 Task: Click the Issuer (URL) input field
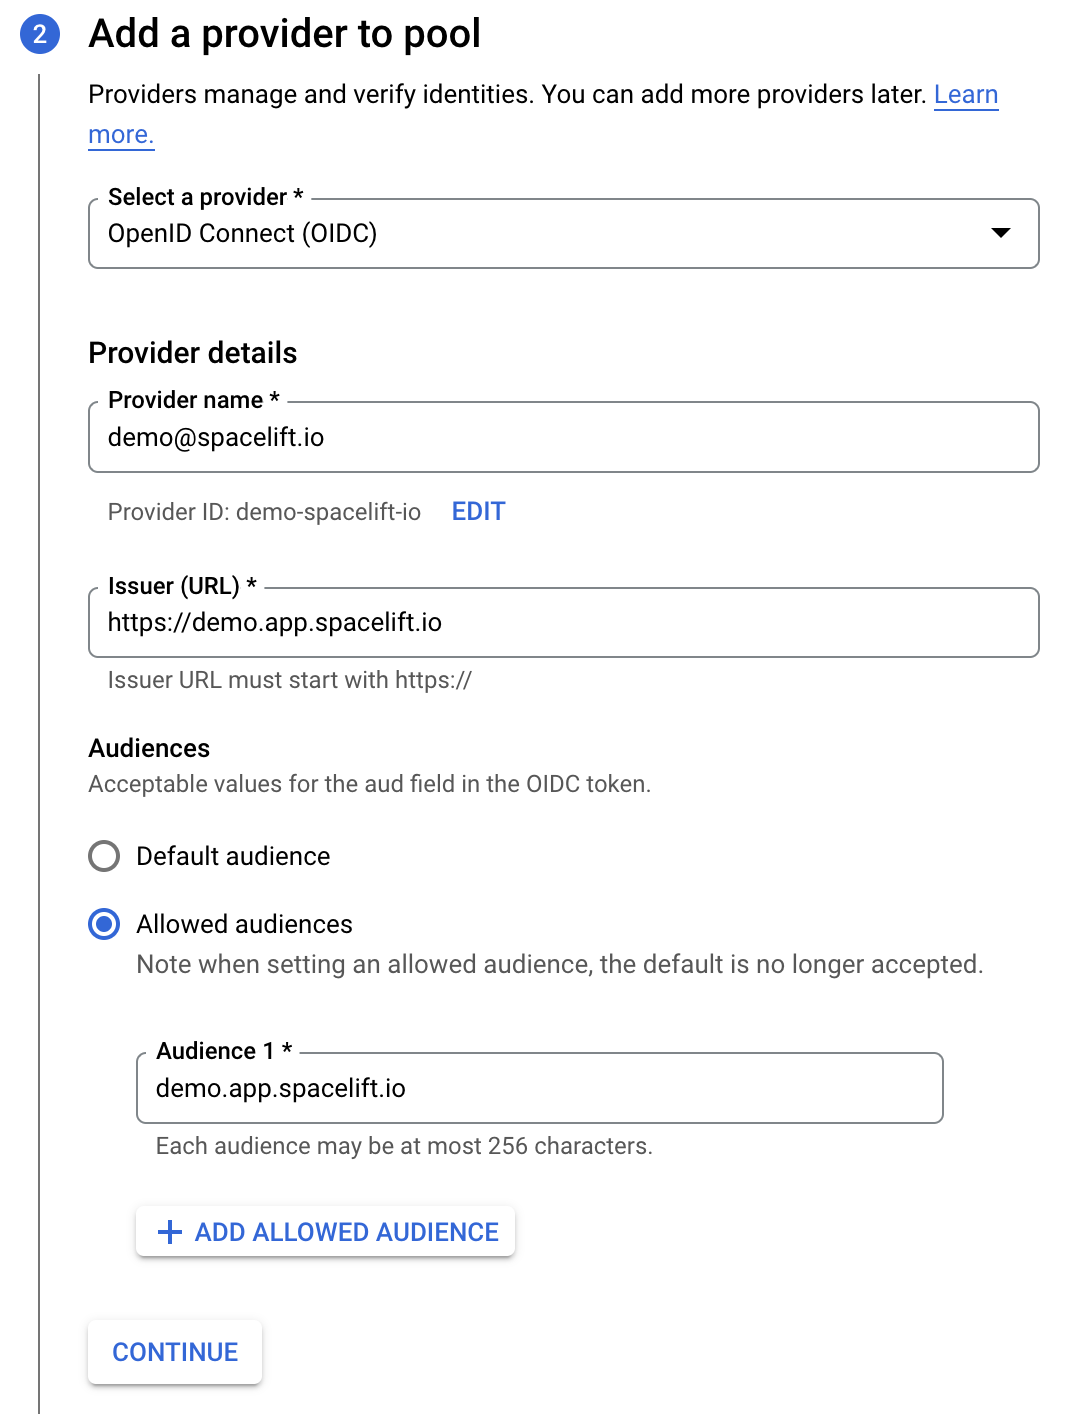(564, 622)
